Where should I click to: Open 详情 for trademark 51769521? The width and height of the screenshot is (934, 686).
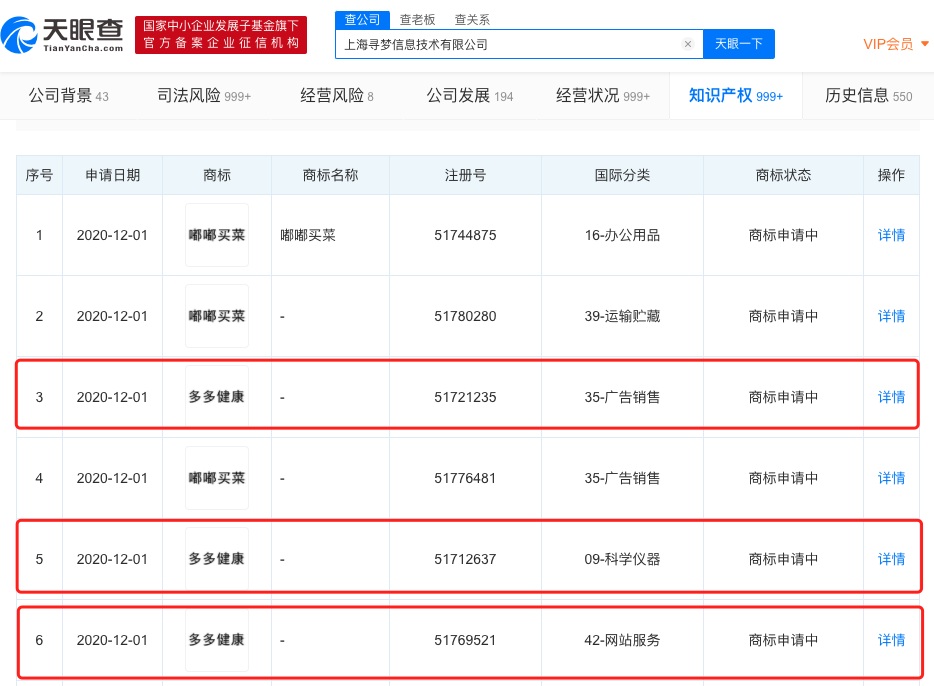tap(891, 640)
